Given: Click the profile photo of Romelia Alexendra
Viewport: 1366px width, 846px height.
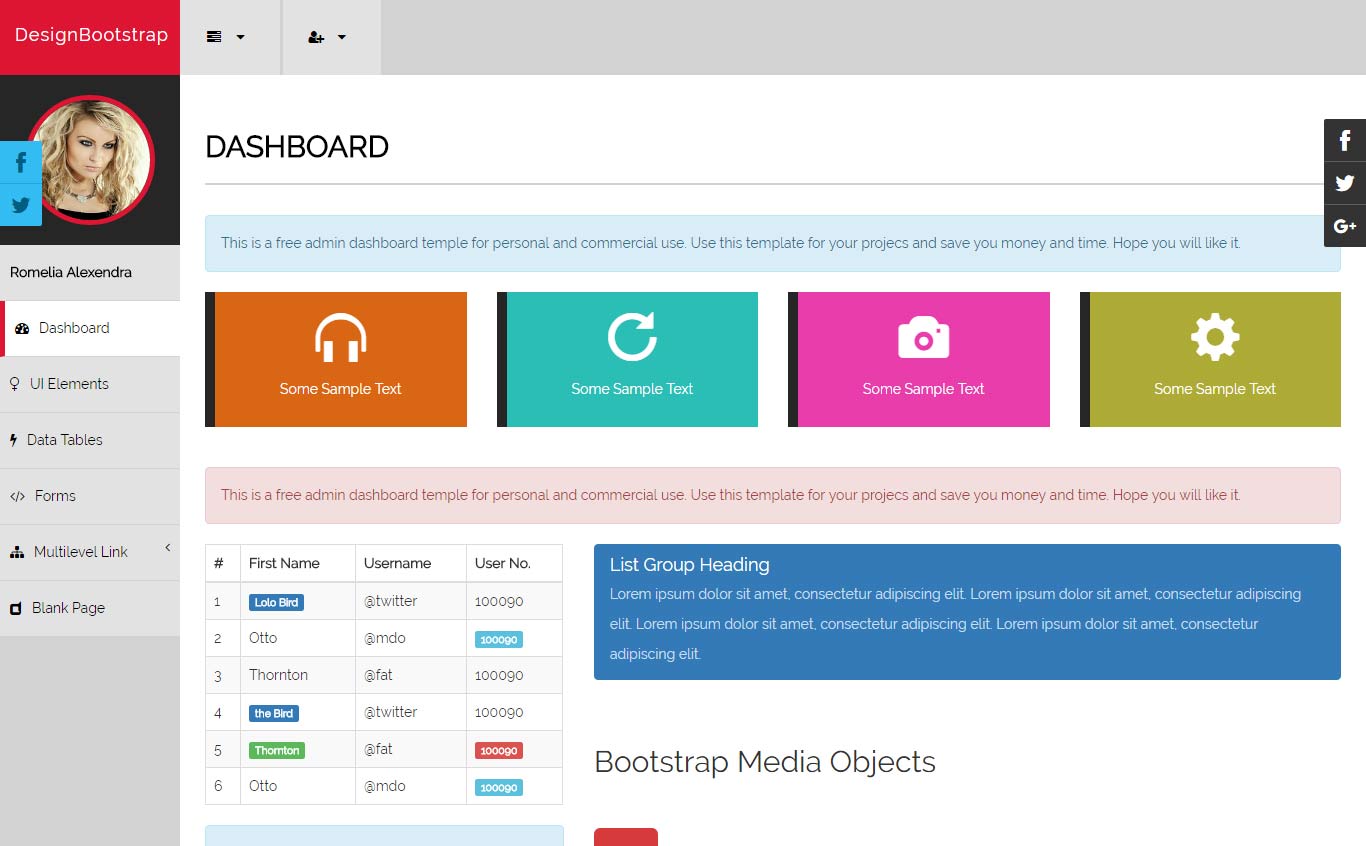Looking at the screenshot, I should (90, 160).
